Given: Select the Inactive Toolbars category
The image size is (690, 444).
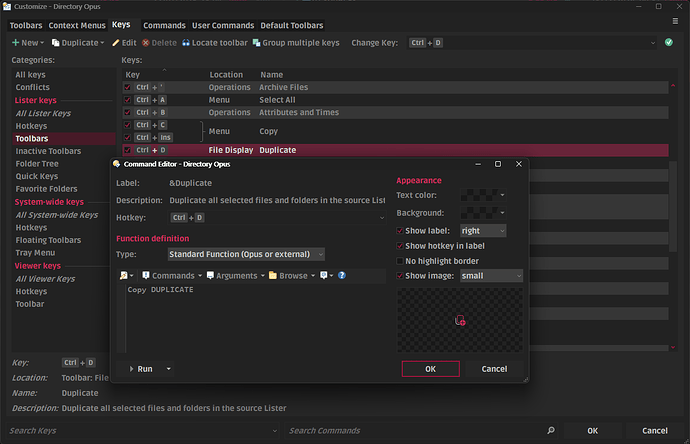Looking at the screenshot, I should click(x=48, y=151).
